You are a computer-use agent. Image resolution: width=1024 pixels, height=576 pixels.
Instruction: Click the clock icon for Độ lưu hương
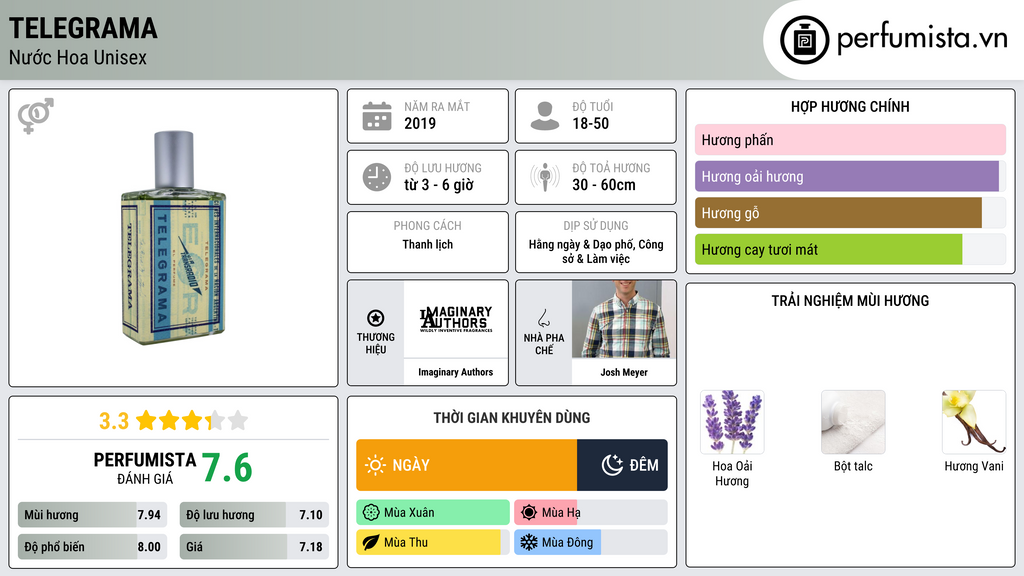(x=377, y=177)
